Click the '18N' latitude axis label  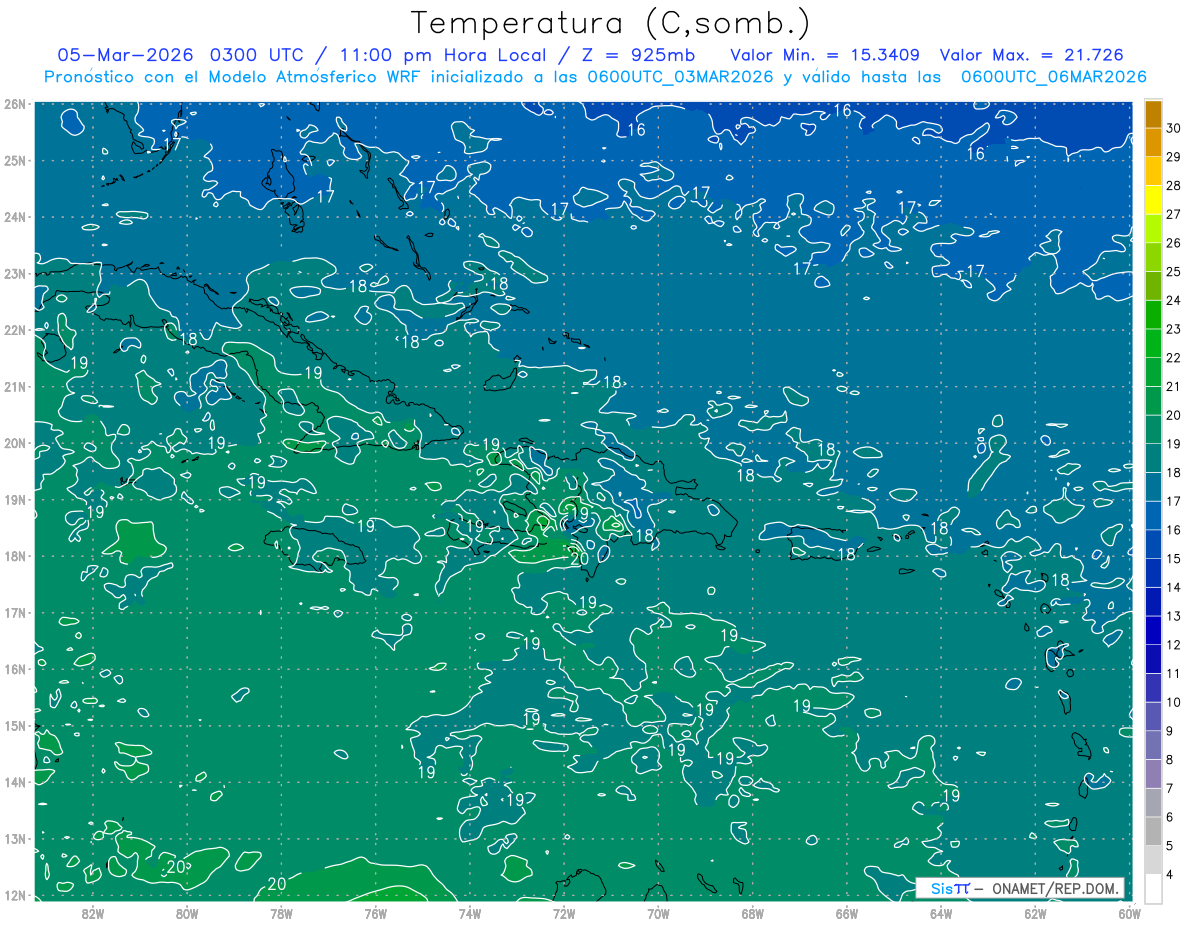coord(14,556)
